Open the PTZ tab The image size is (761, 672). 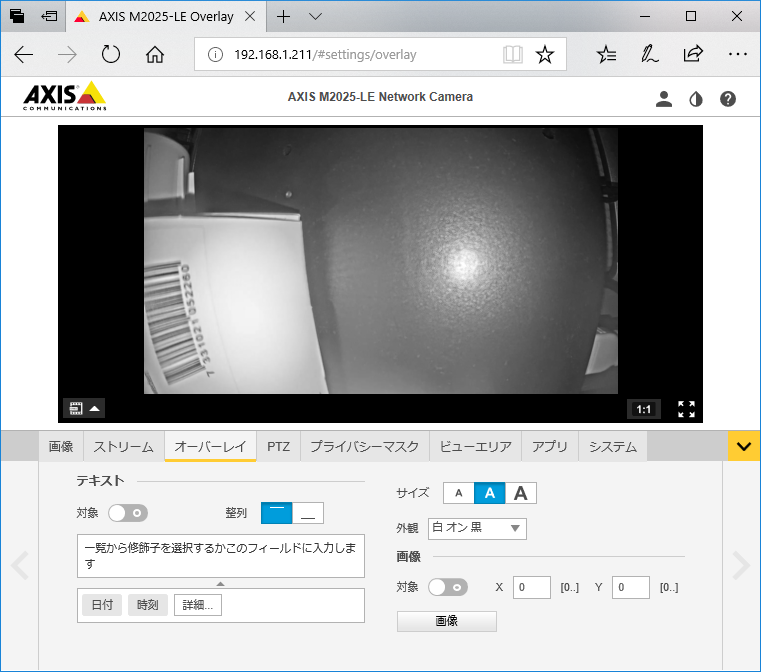279,446
